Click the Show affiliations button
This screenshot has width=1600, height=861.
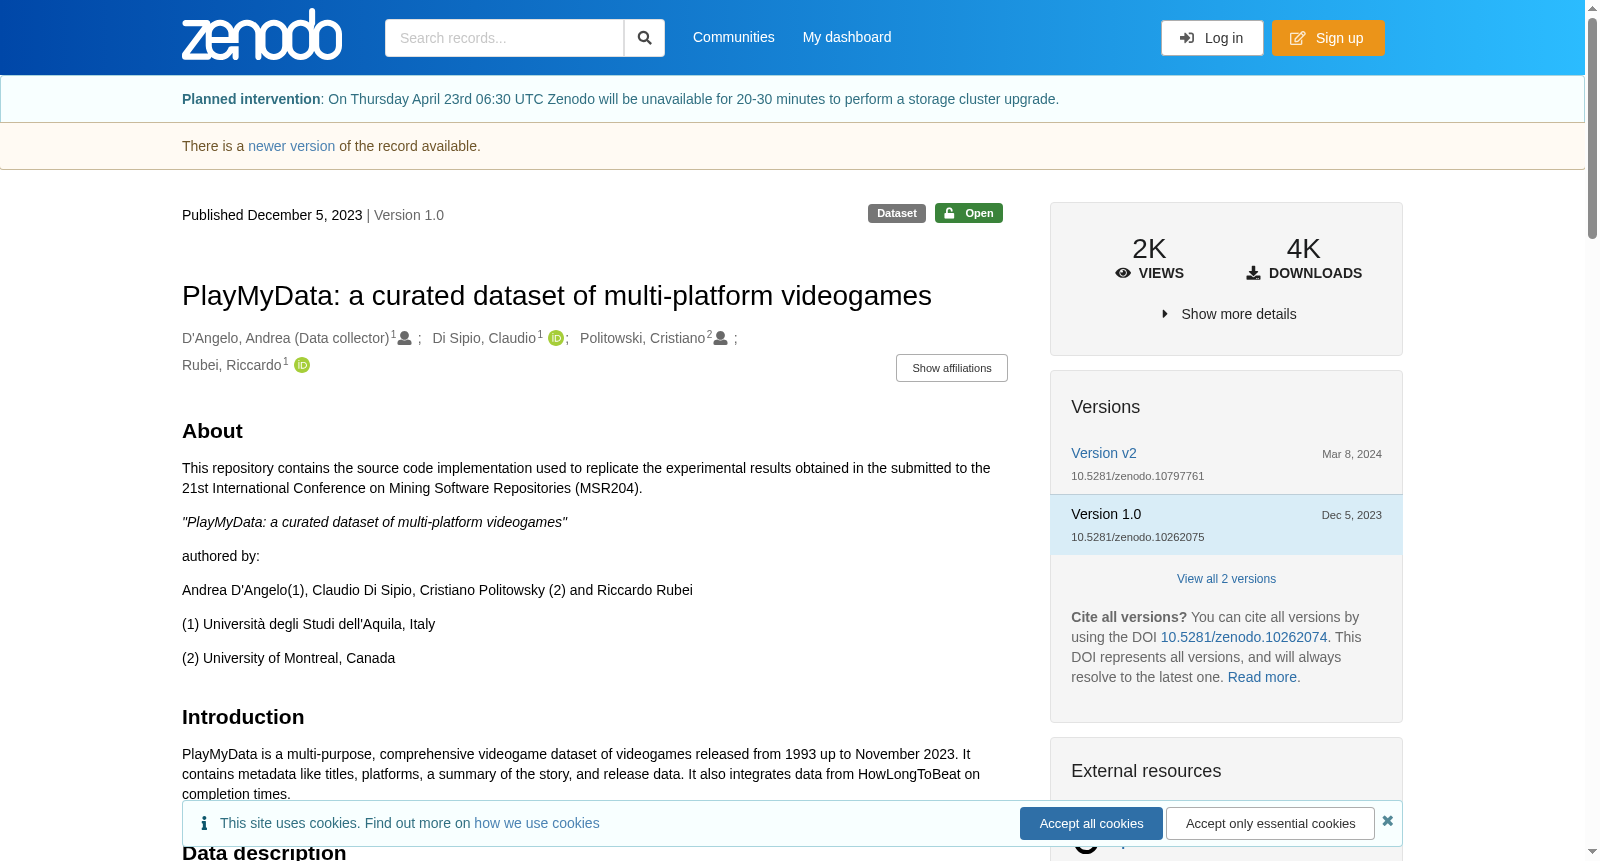click(x=952, y=368)
